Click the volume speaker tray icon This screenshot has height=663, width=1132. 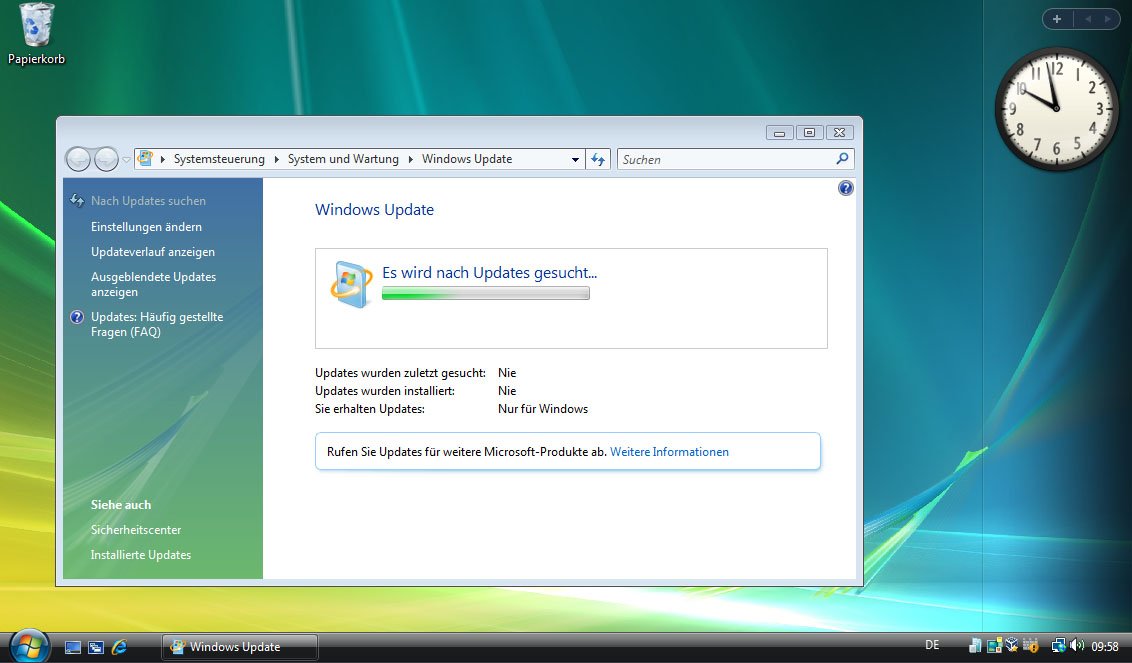click(1077, 646)
